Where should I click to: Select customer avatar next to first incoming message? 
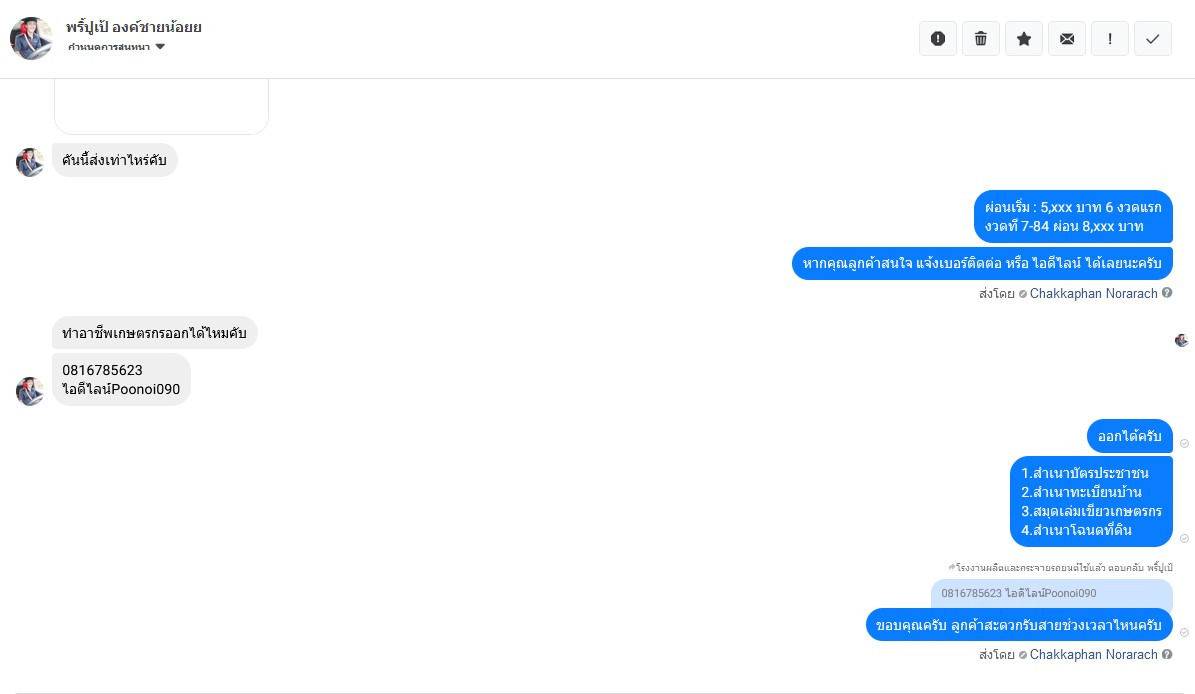pos(30,162)
